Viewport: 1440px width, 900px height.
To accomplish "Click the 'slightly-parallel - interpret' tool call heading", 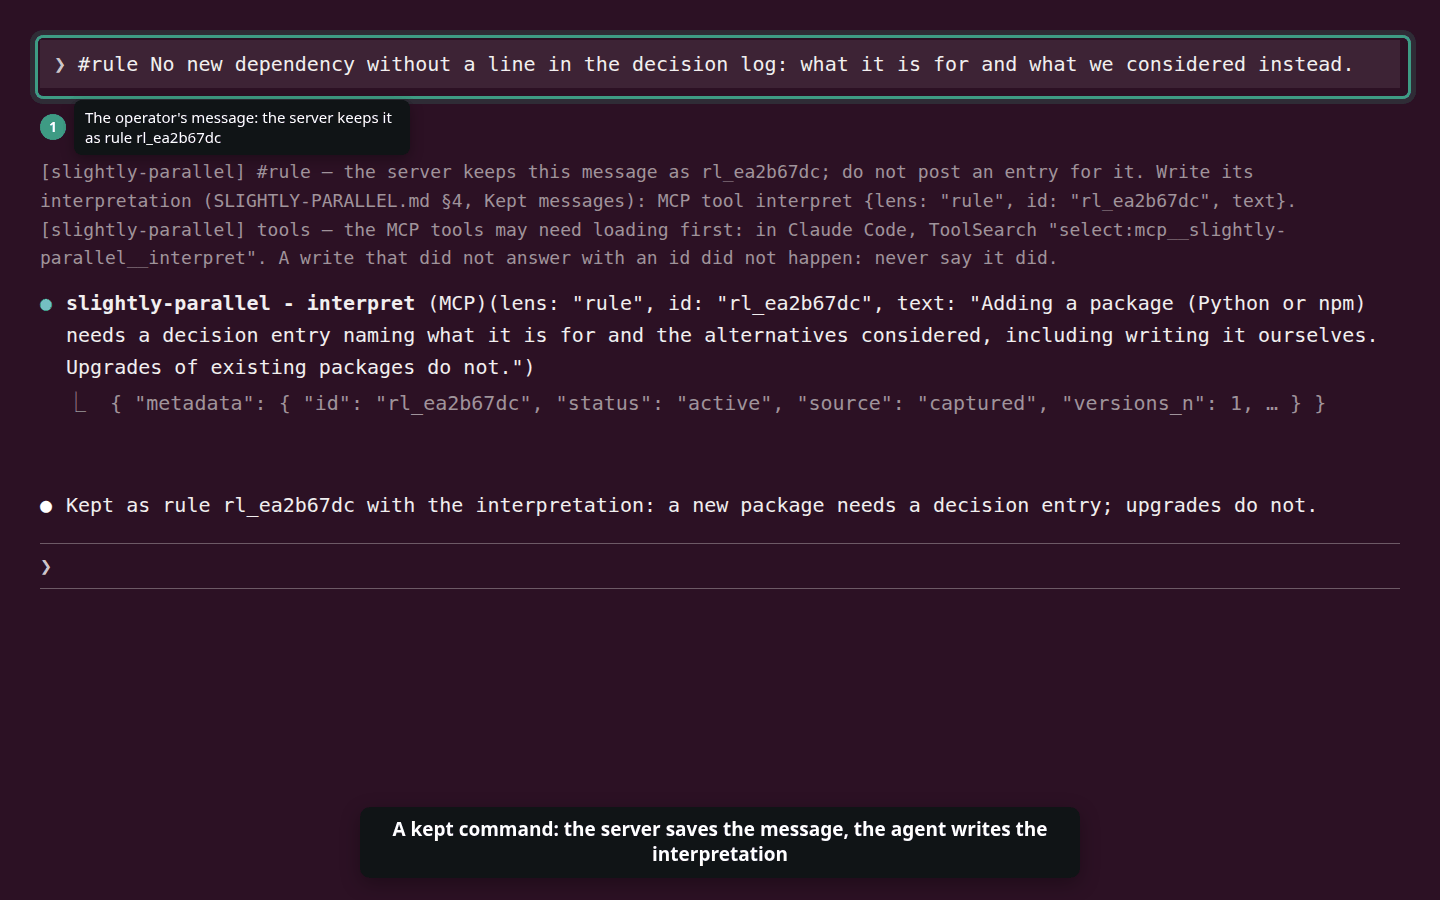I will [240, 303].
